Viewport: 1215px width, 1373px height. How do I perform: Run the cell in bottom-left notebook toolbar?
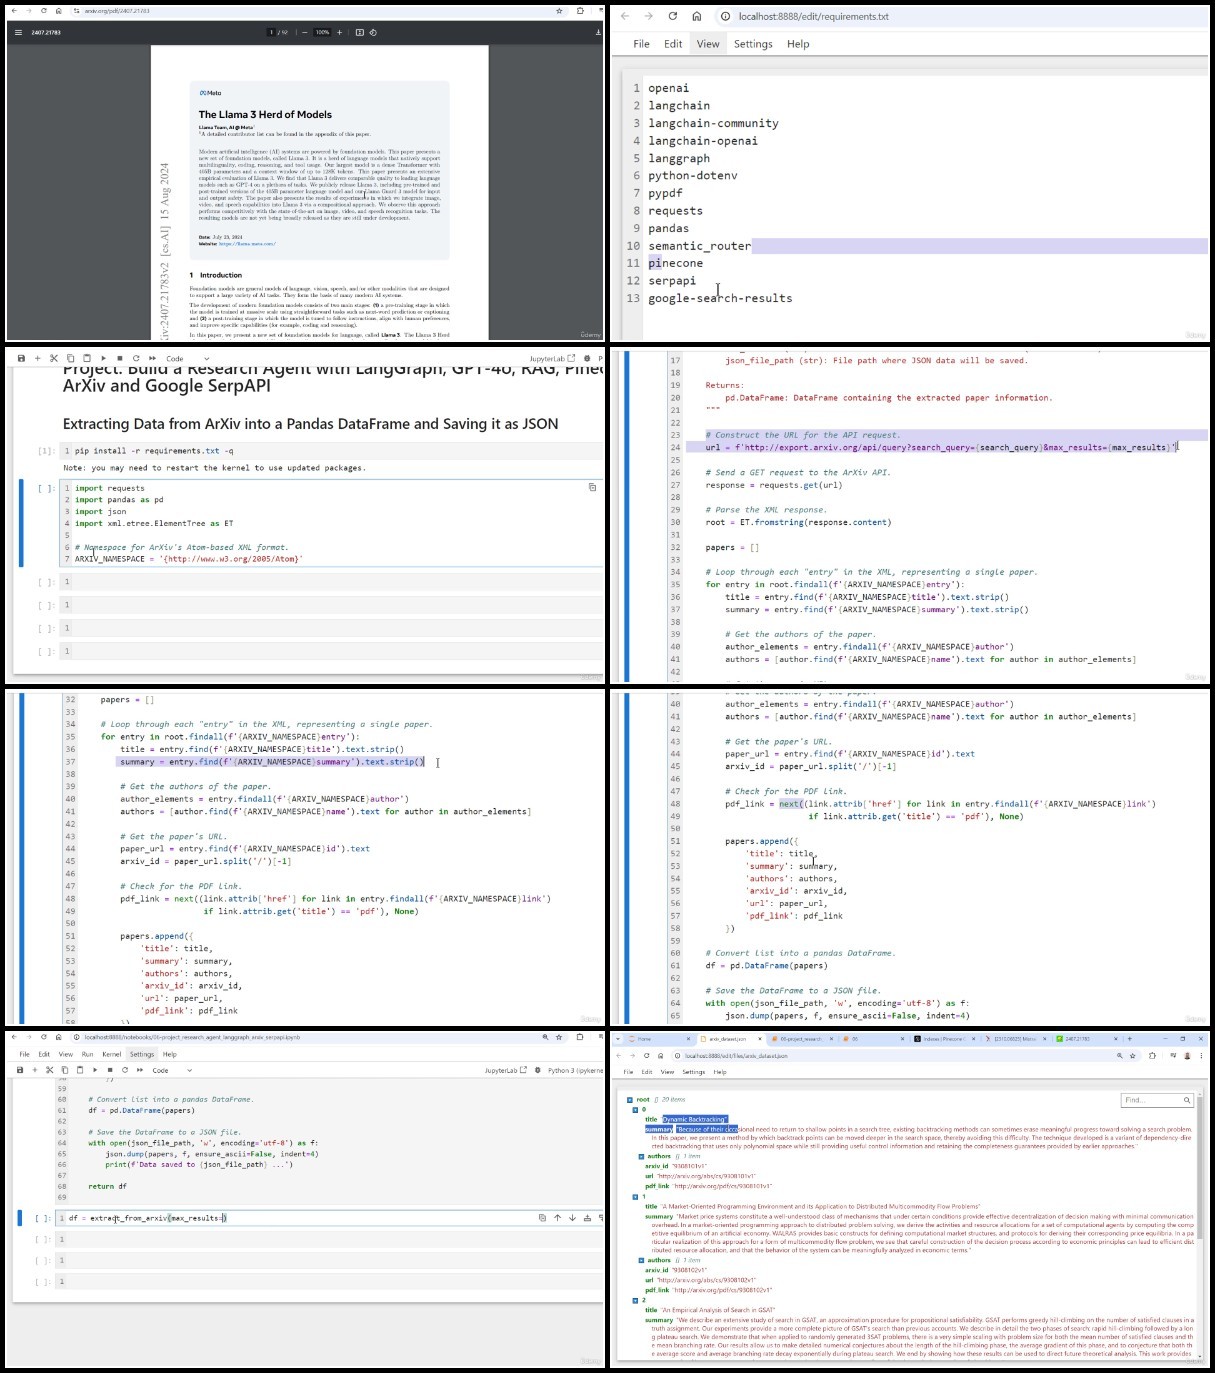(x=95, y=1070)
